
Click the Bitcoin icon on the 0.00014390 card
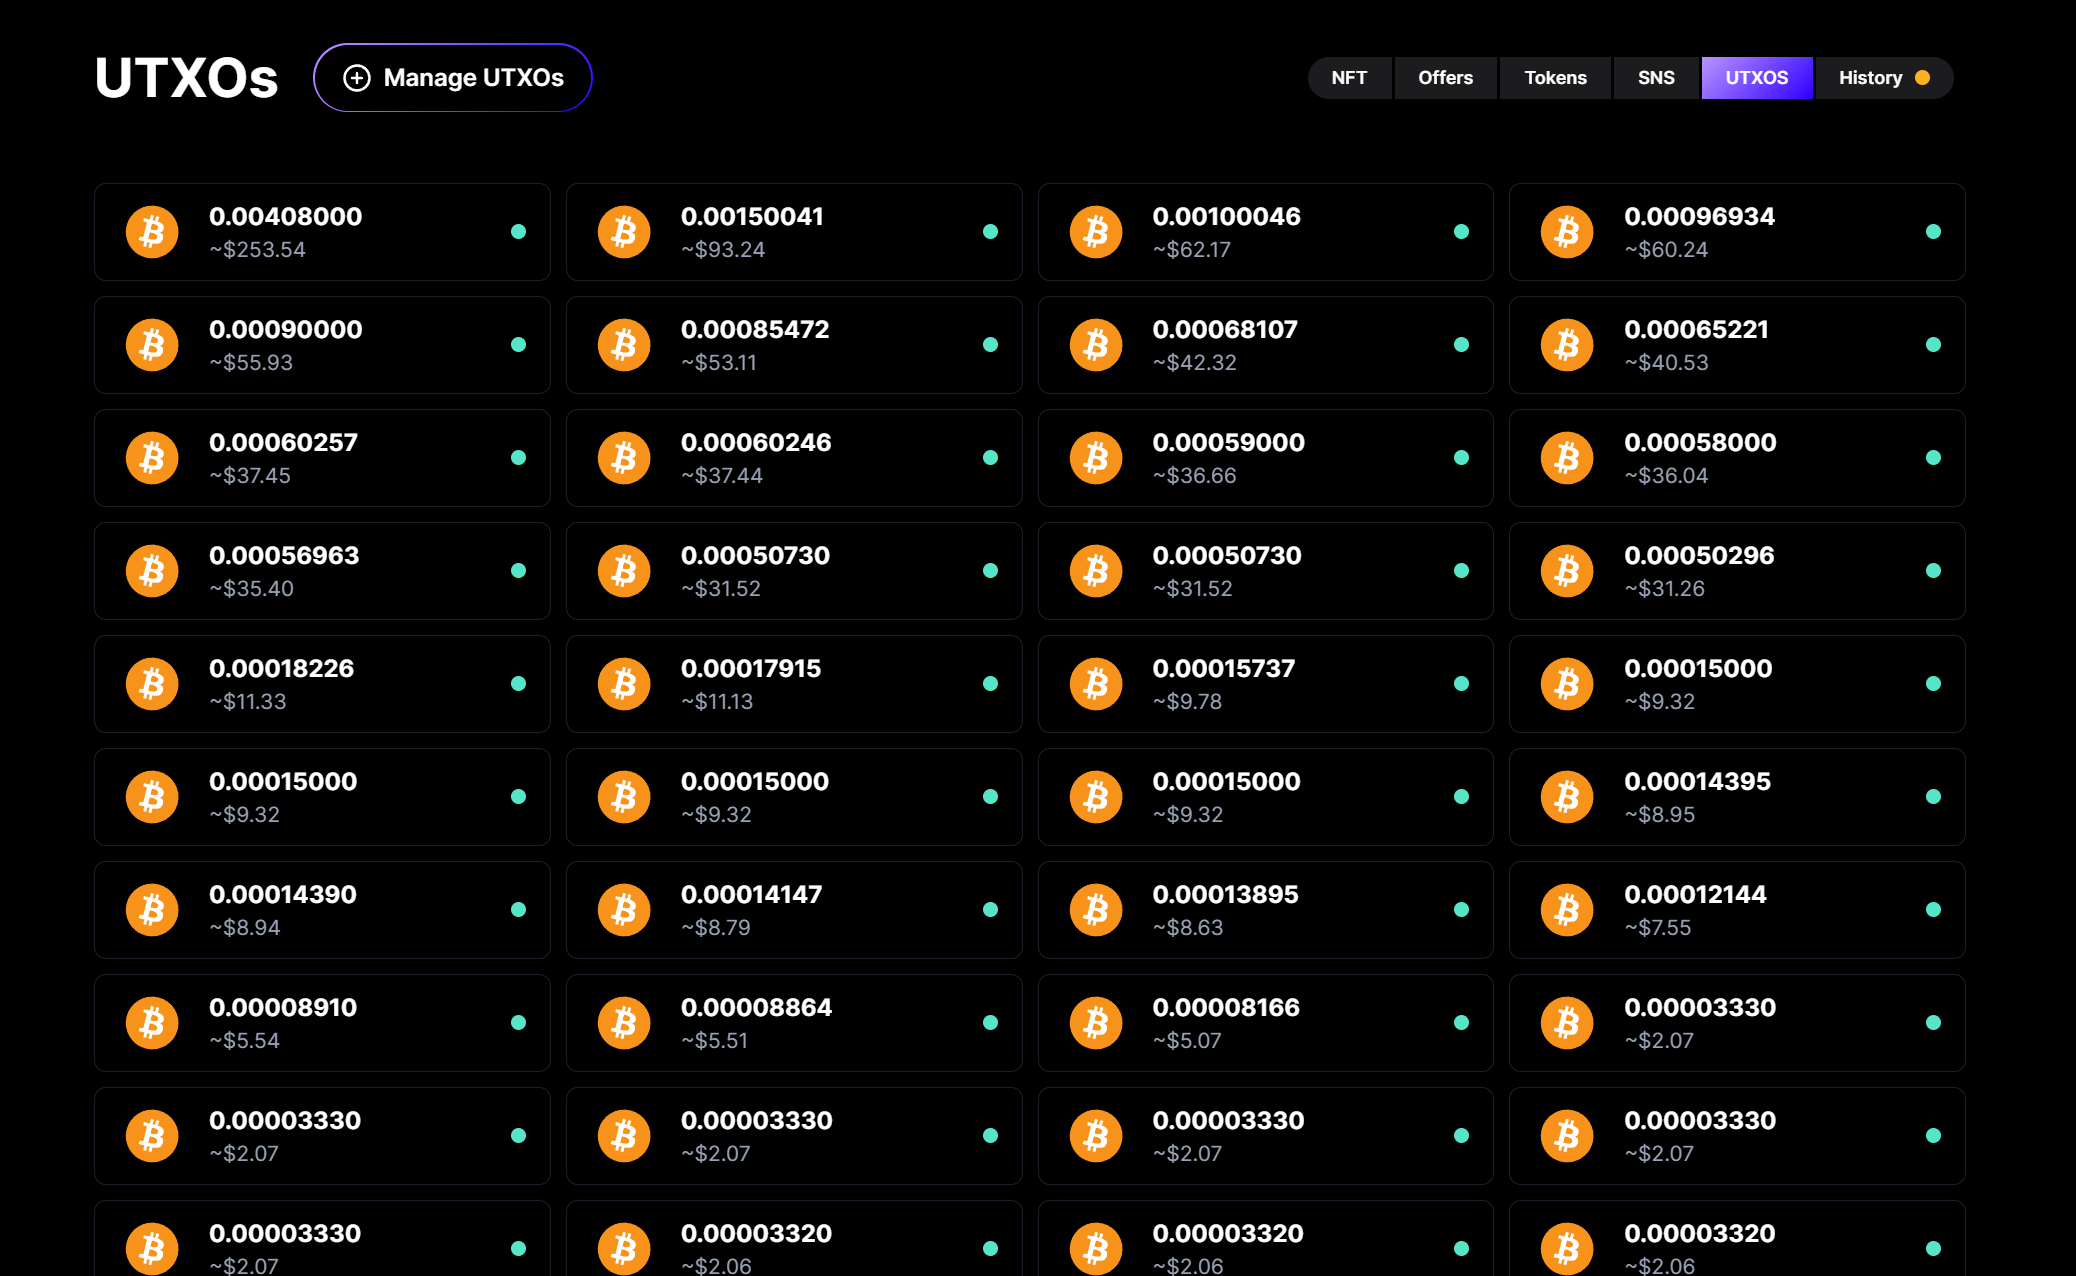click(152, 910)
